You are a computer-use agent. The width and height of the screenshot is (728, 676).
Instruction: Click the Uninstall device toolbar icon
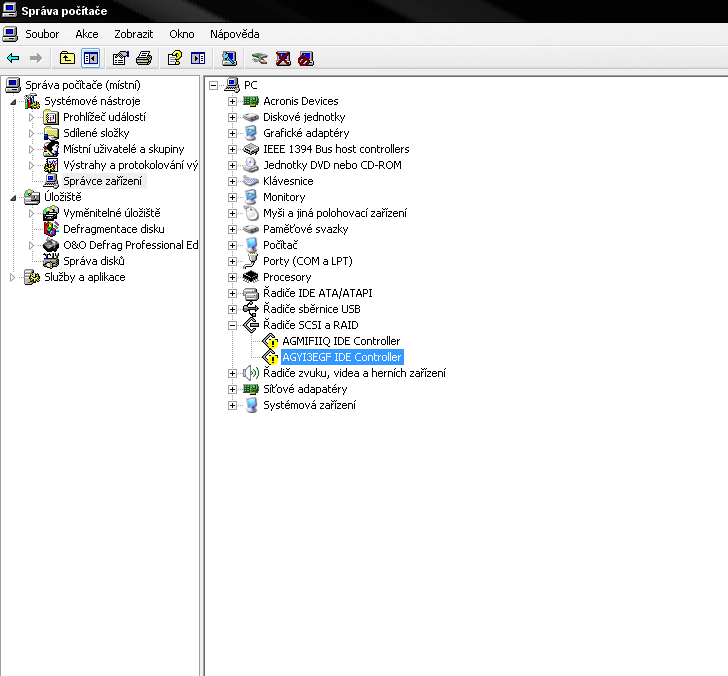(283, 58)
